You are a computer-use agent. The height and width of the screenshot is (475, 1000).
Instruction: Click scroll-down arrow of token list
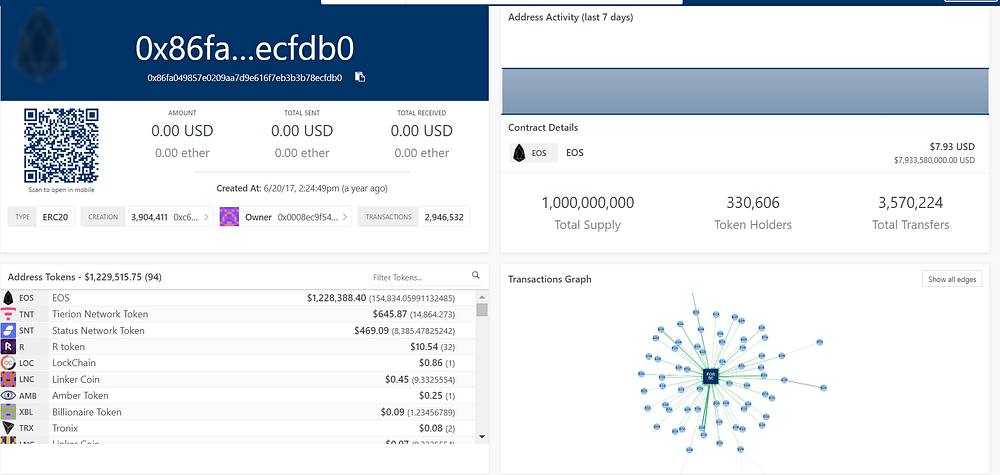coord(482,436)
